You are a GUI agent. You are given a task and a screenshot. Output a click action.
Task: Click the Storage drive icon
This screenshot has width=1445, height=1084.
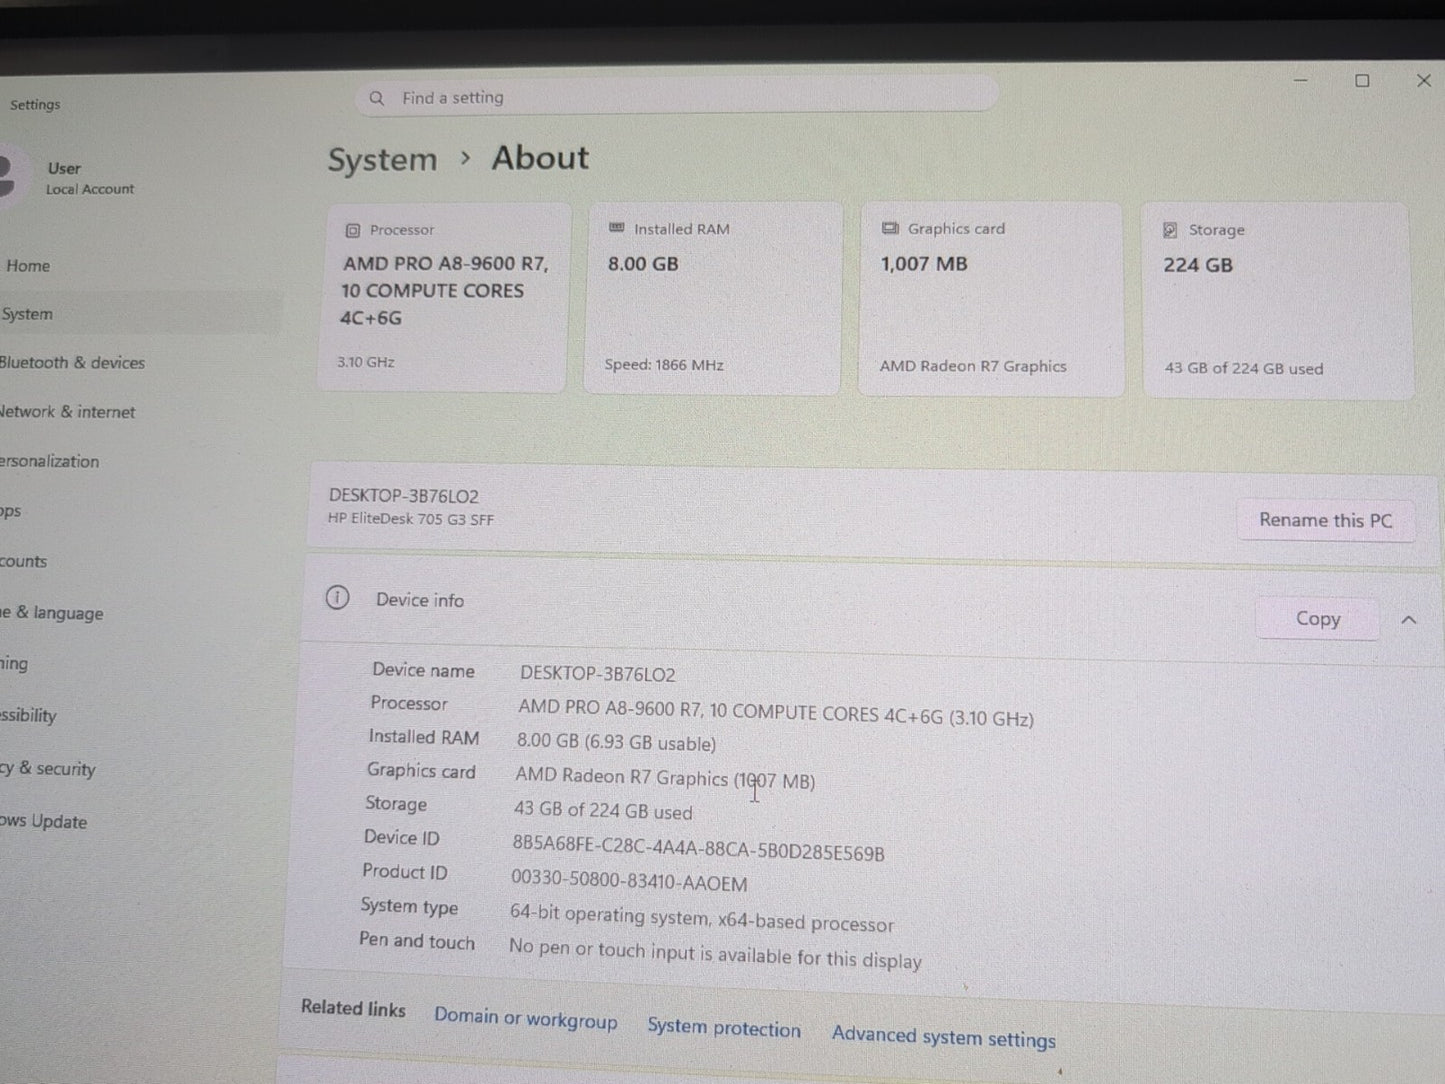[1170, 230]
